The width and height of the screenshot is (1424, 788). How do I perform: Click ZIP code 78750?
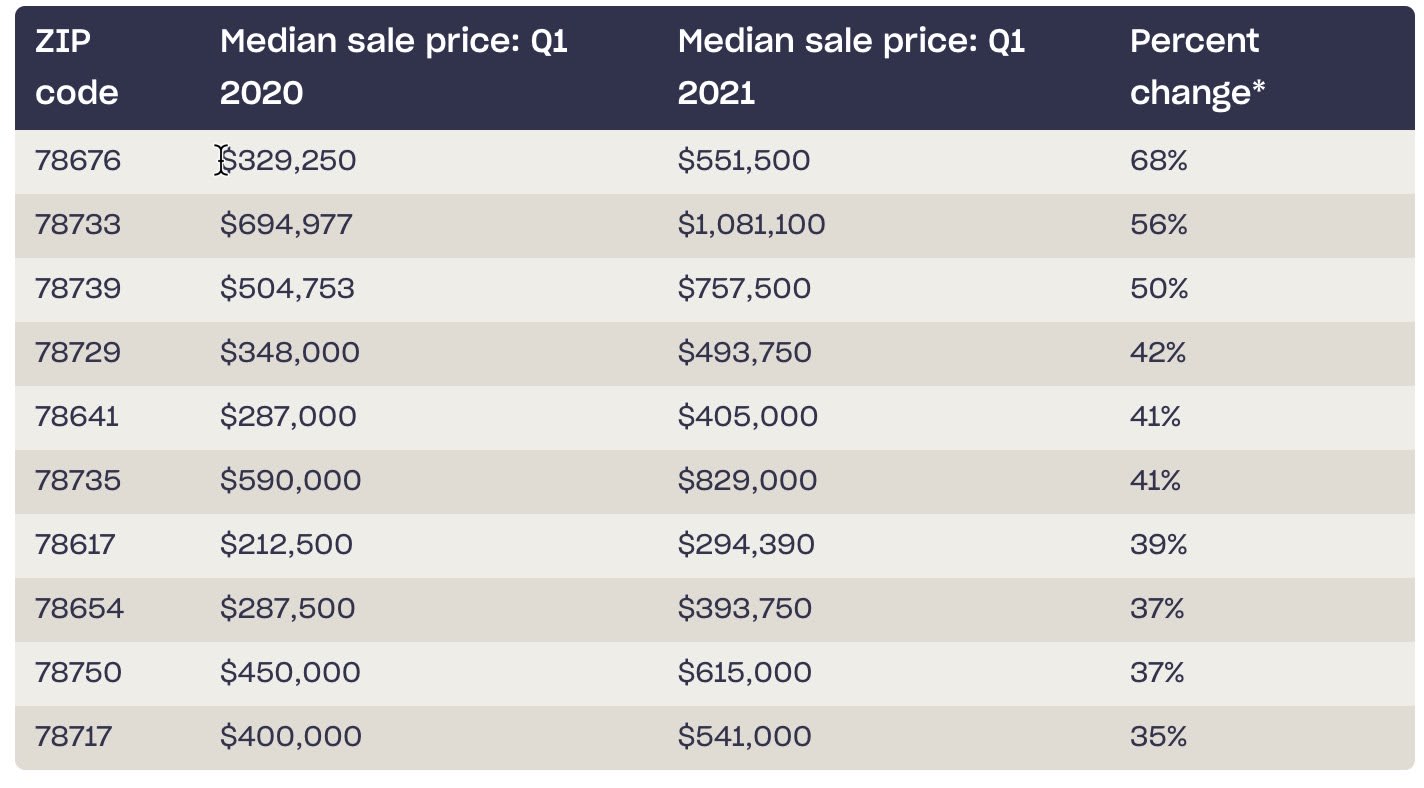pos(78,673)
